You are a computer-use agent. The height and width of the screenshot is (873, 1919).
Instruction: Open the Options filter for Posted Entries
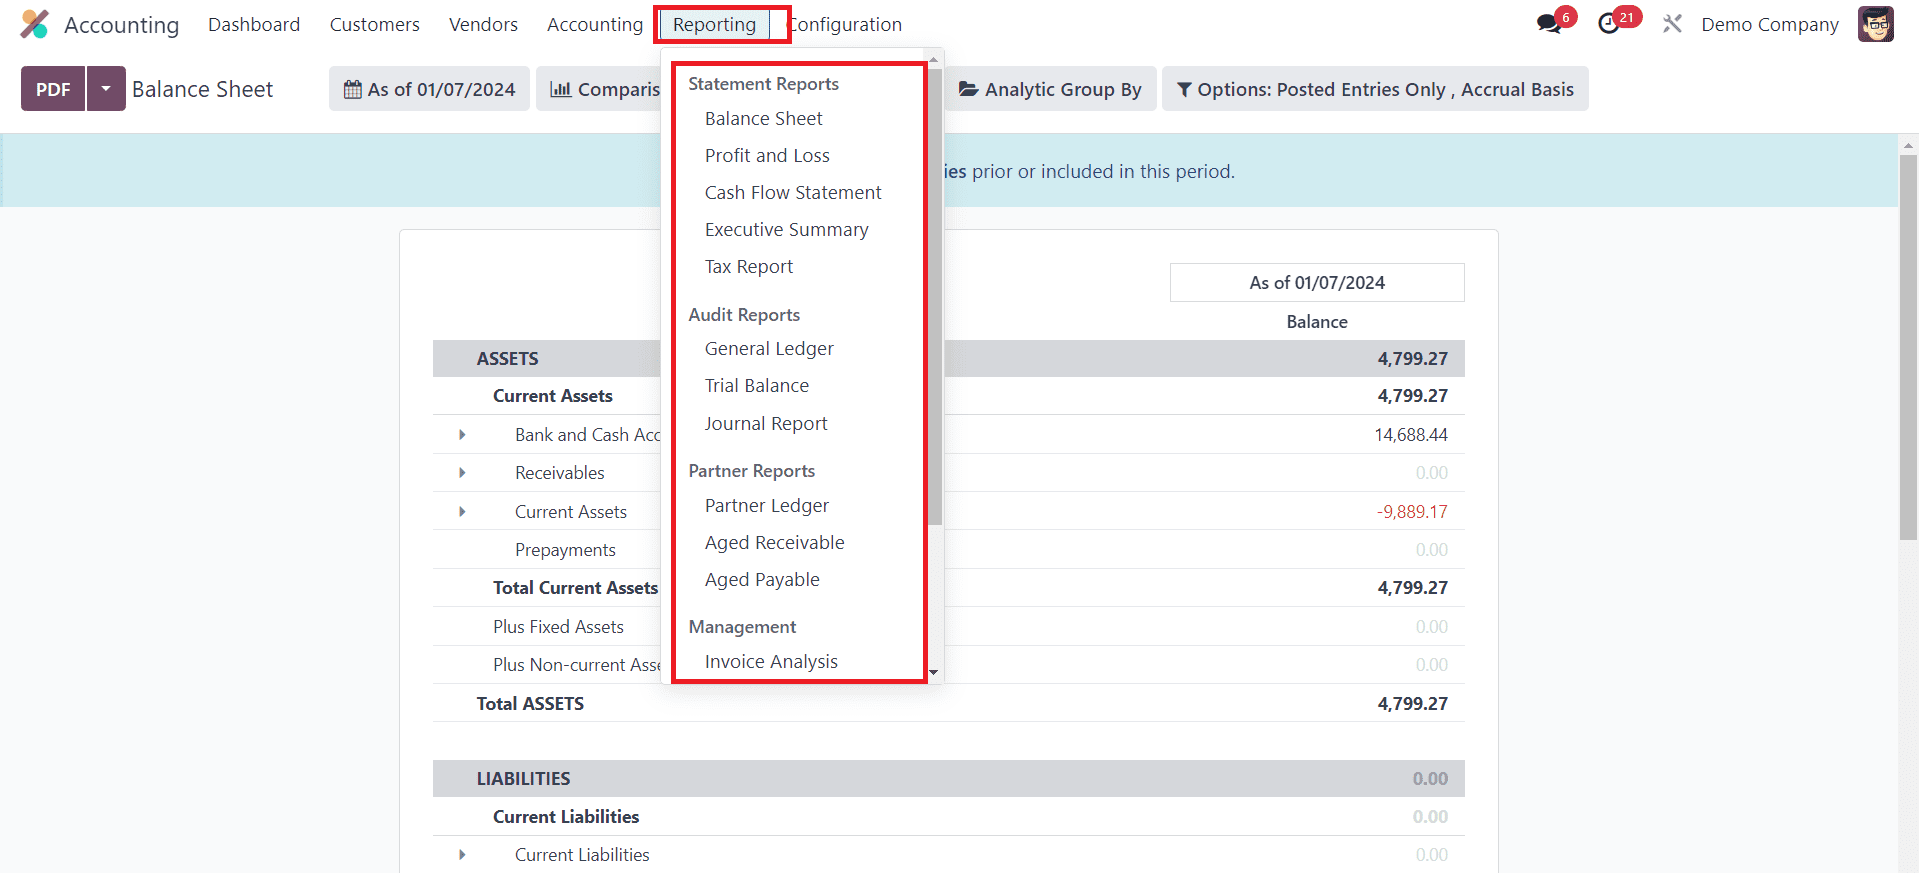pyautogui.click(x=1374, y=89)
